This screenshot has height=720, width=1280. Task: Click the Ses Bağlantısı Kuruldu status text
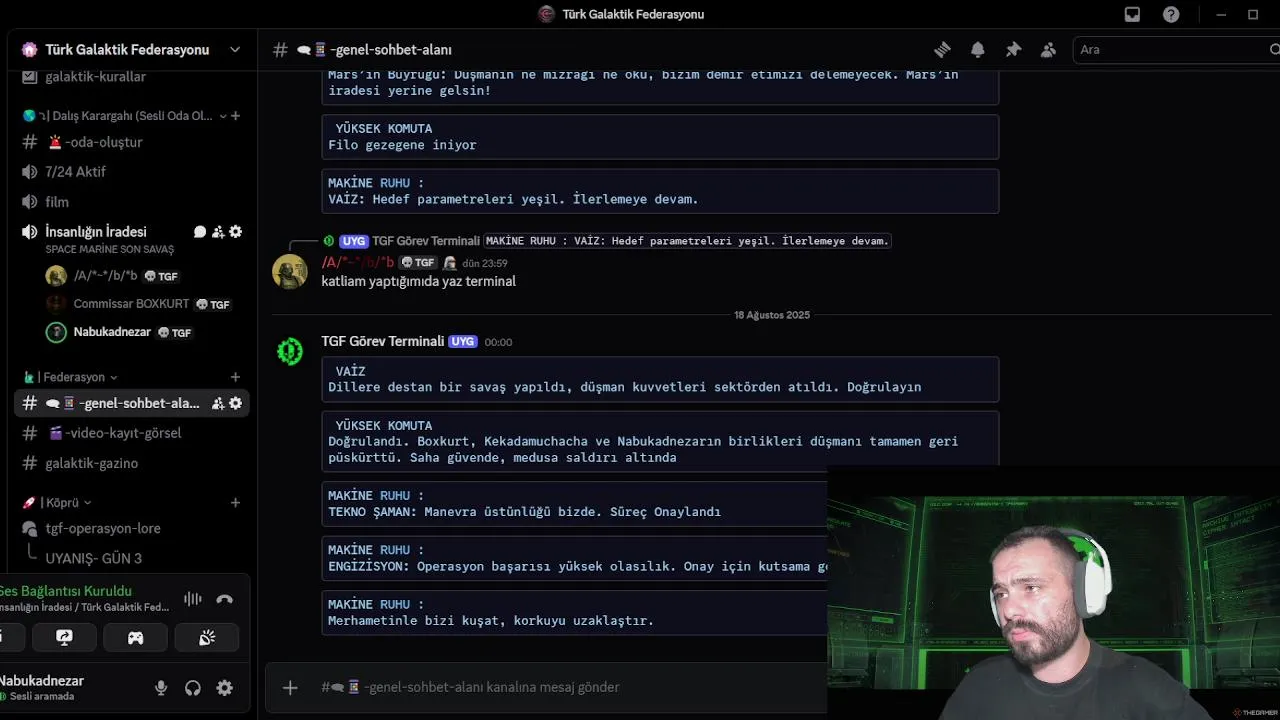[66, 591]
